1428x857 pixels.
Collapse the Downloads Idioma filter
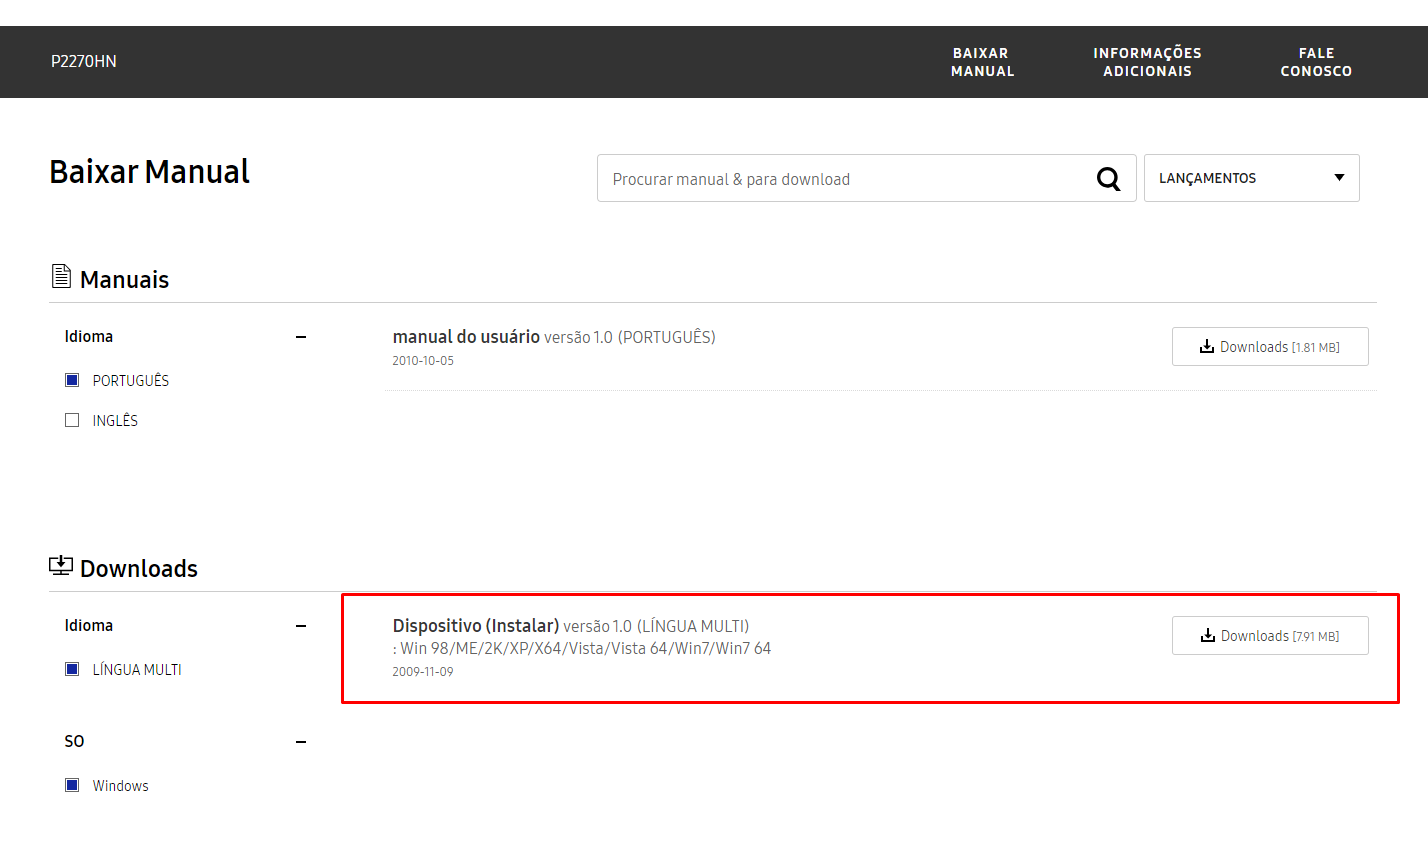(301, 626)
